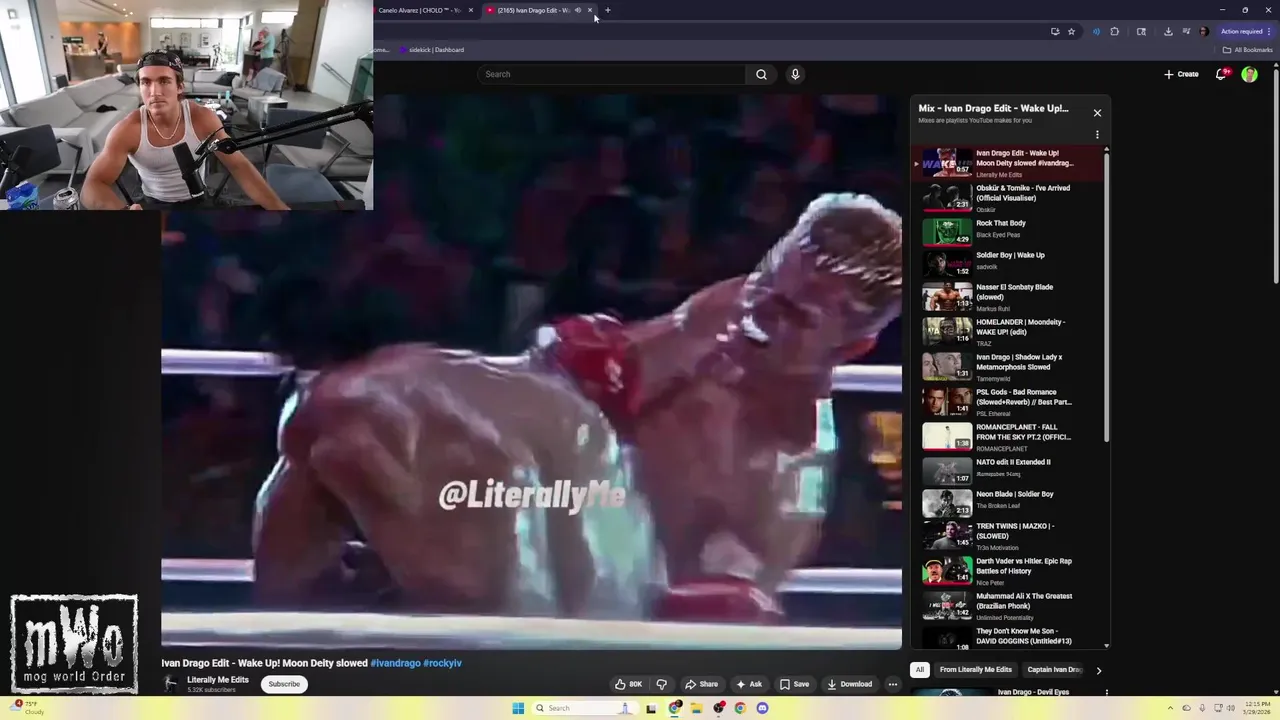Click the Create button

pos(1181,74)
